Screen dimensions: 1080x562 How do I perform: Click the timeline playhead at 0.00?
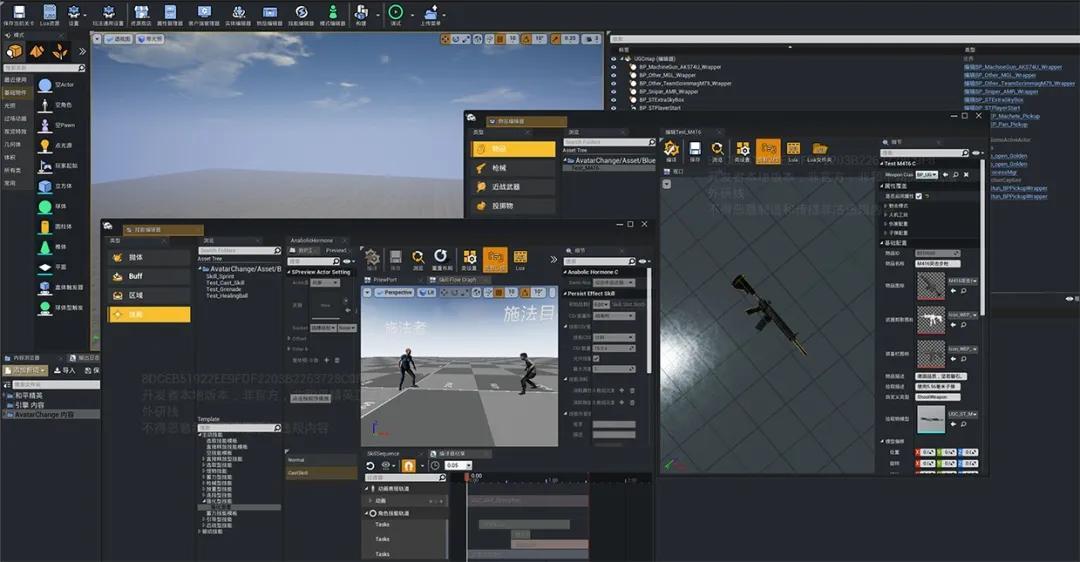pyautogui.click(x=466, y=477)
